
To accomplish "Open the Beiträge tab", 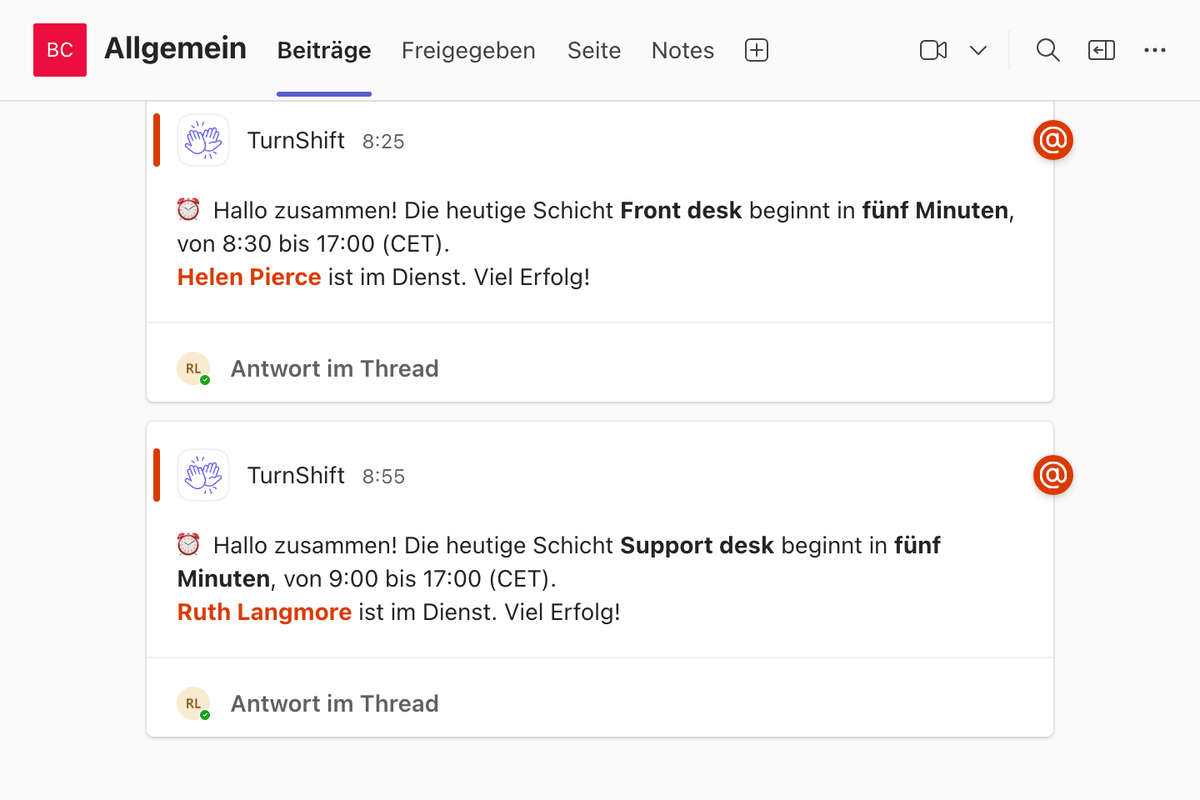I will [324, 50].
